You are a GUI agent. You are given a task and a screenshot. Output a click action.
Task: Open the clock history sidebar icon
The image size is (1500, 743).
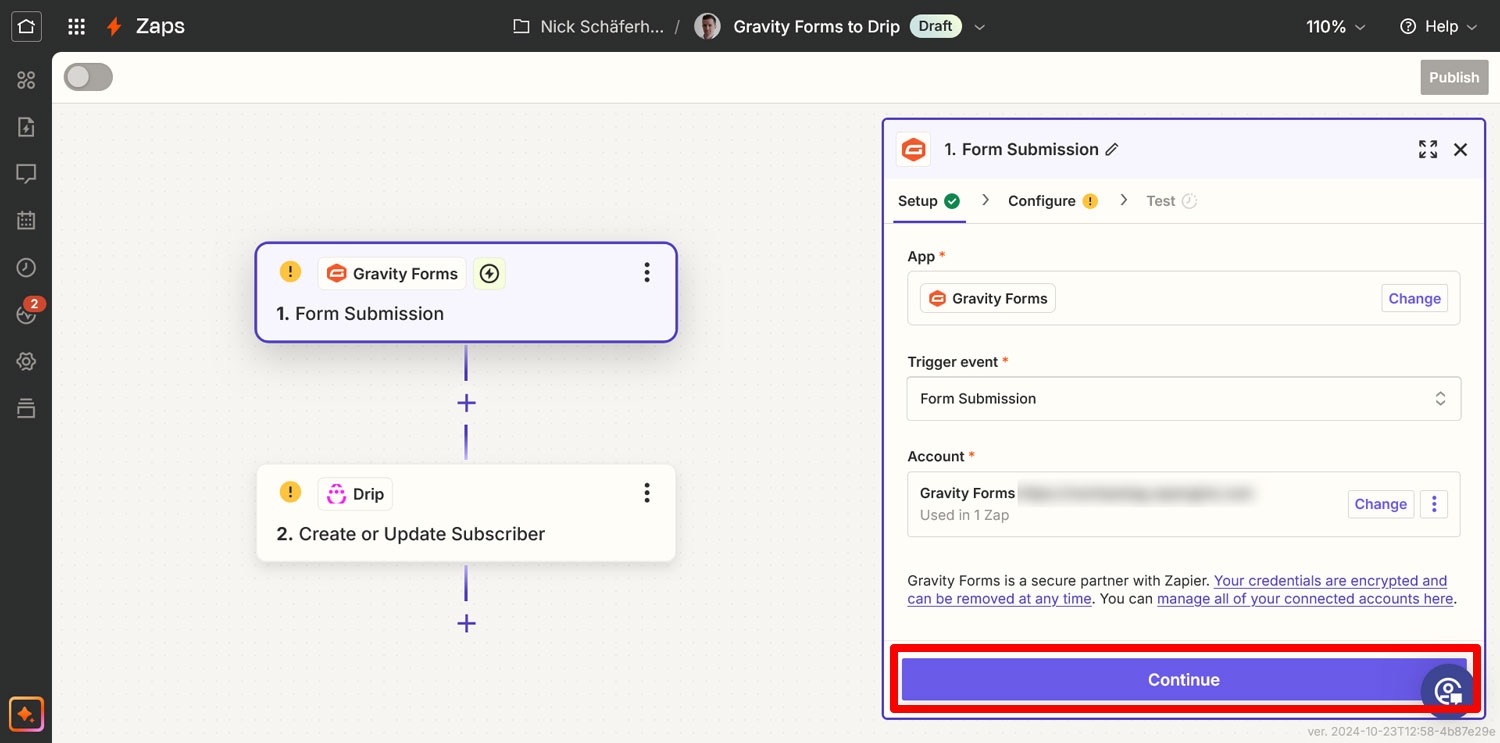click(x=26, y=268)
